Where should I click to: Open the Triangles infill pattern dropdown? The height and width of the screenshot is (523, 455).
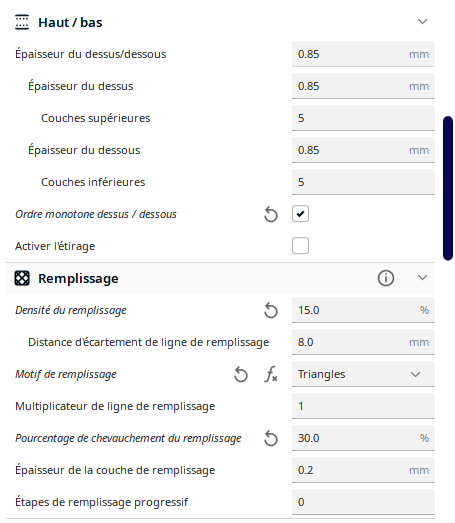point(363,374)
